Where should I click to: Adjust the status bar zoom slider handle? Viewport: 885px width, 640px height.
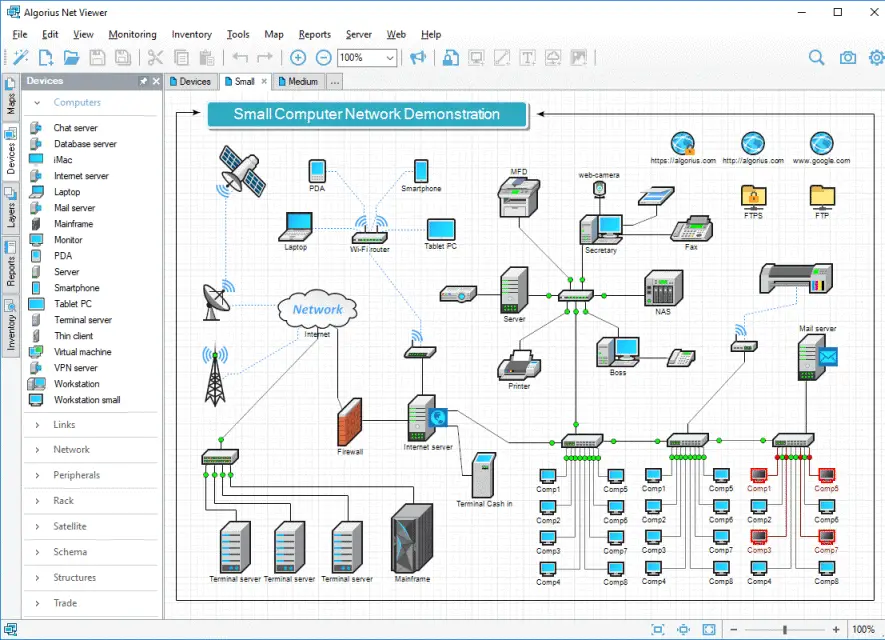pyautogui.click(x=785, y=629)
